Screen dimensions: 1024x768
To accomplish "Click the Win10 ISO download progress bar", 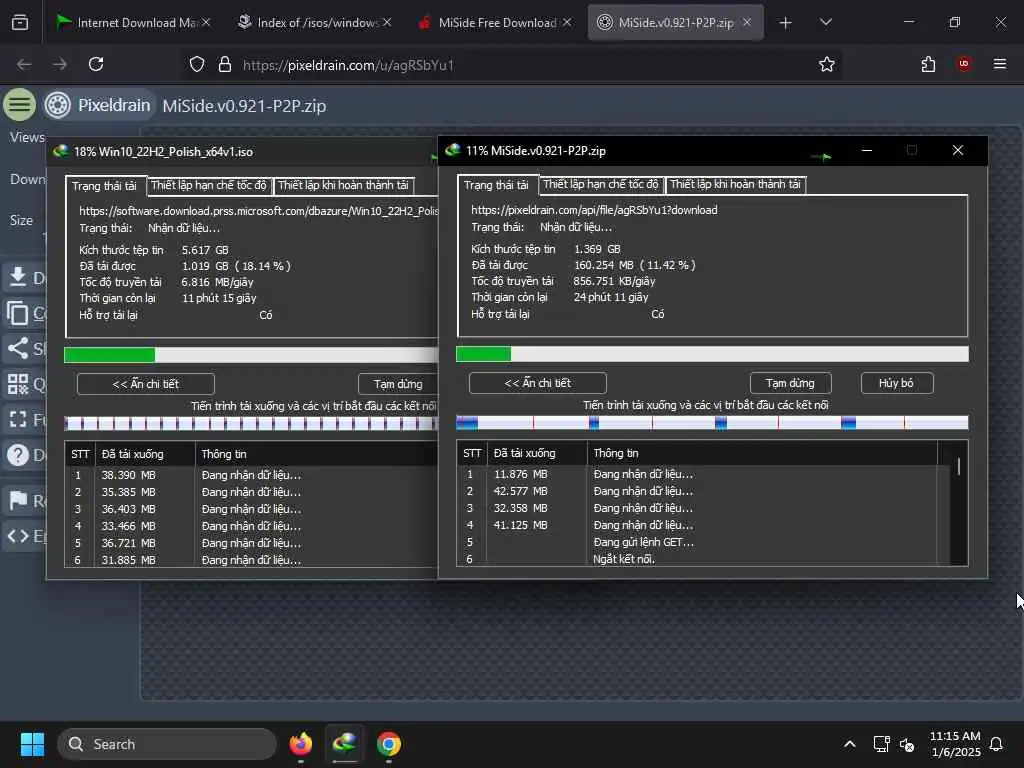I will point(251,355).
